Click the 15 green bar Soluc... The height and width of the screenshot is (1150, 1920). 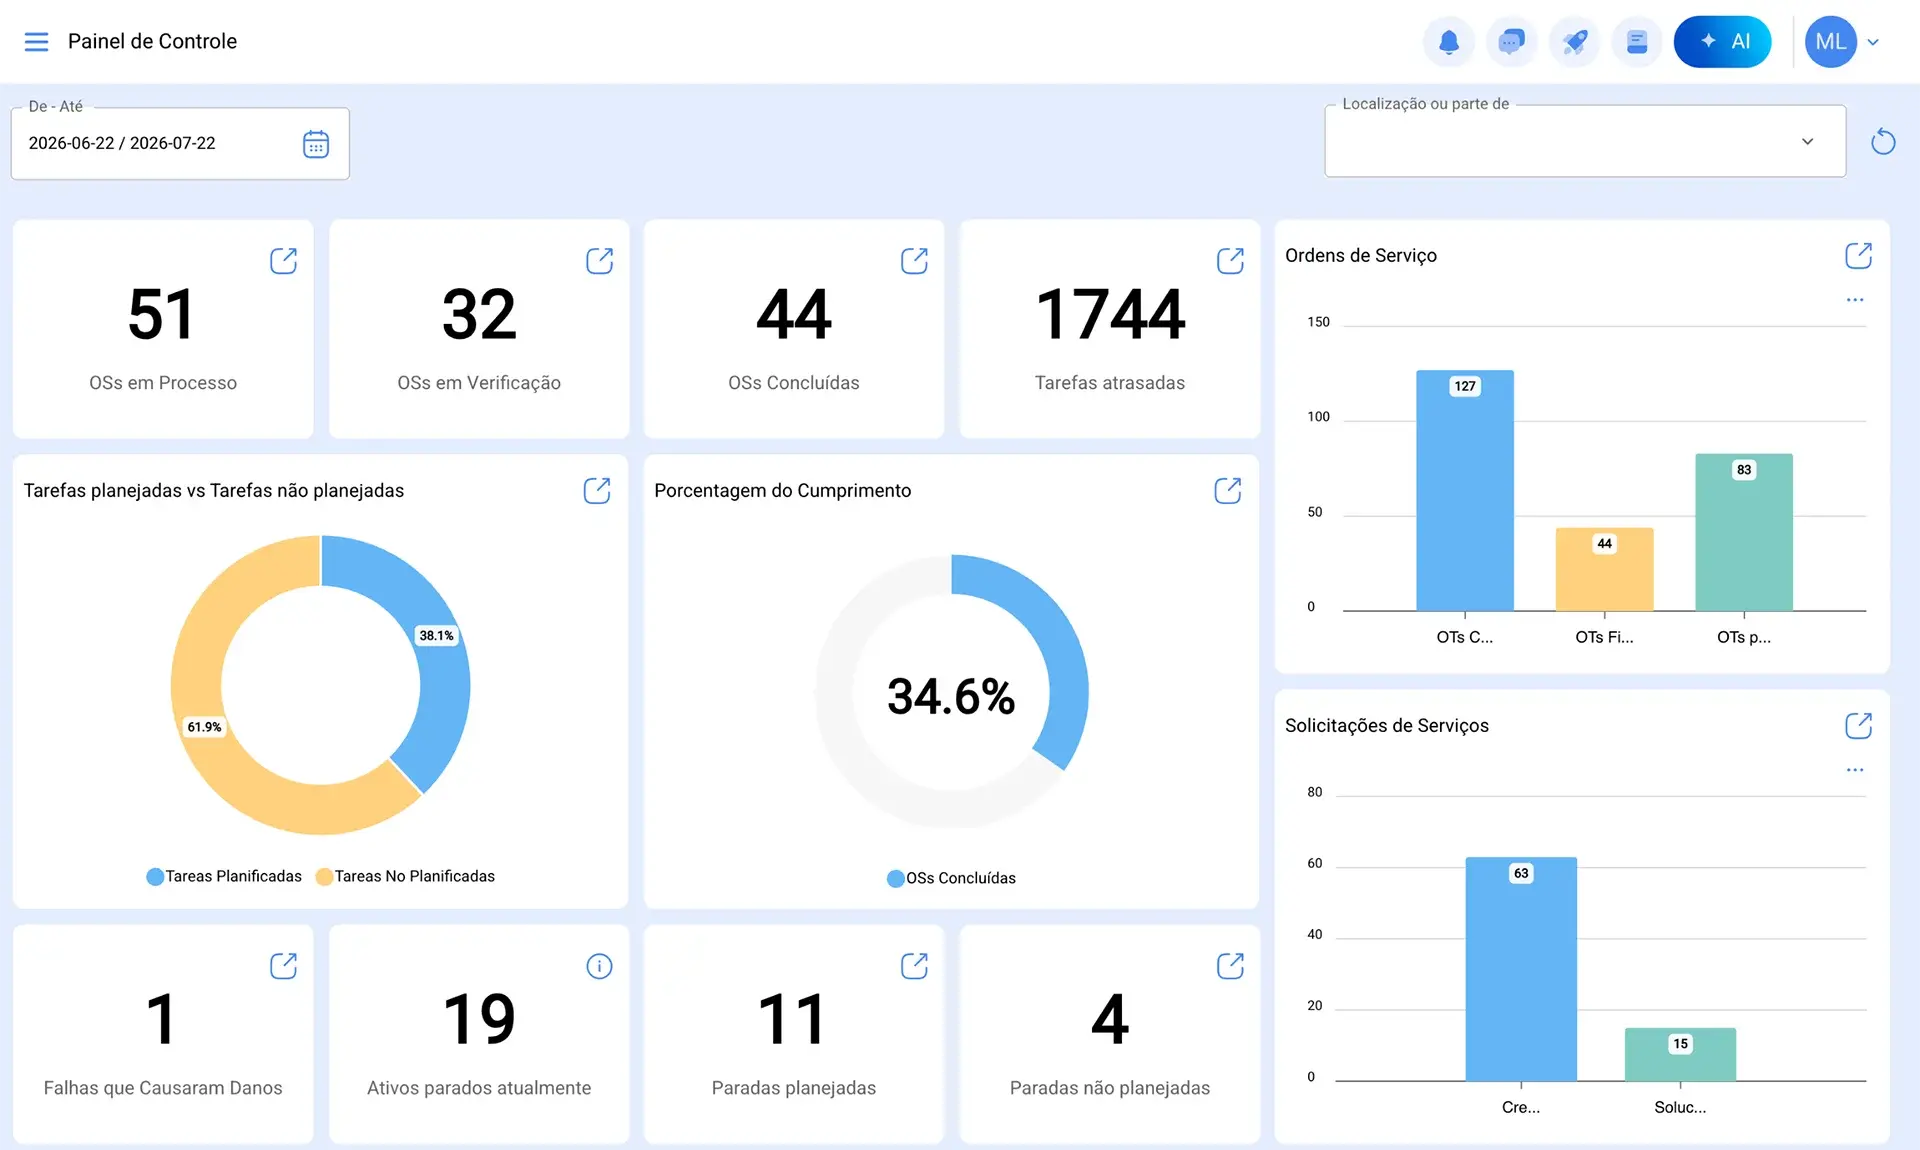[x=1680, y=1054]
